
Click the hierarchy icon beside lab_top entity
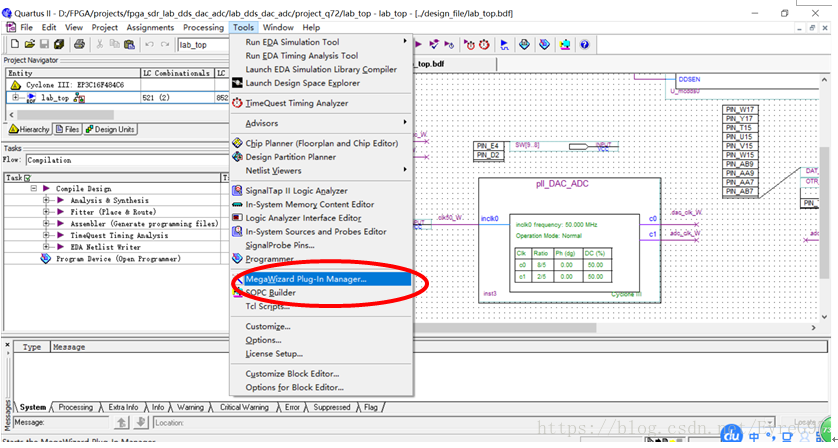(79, 98)
